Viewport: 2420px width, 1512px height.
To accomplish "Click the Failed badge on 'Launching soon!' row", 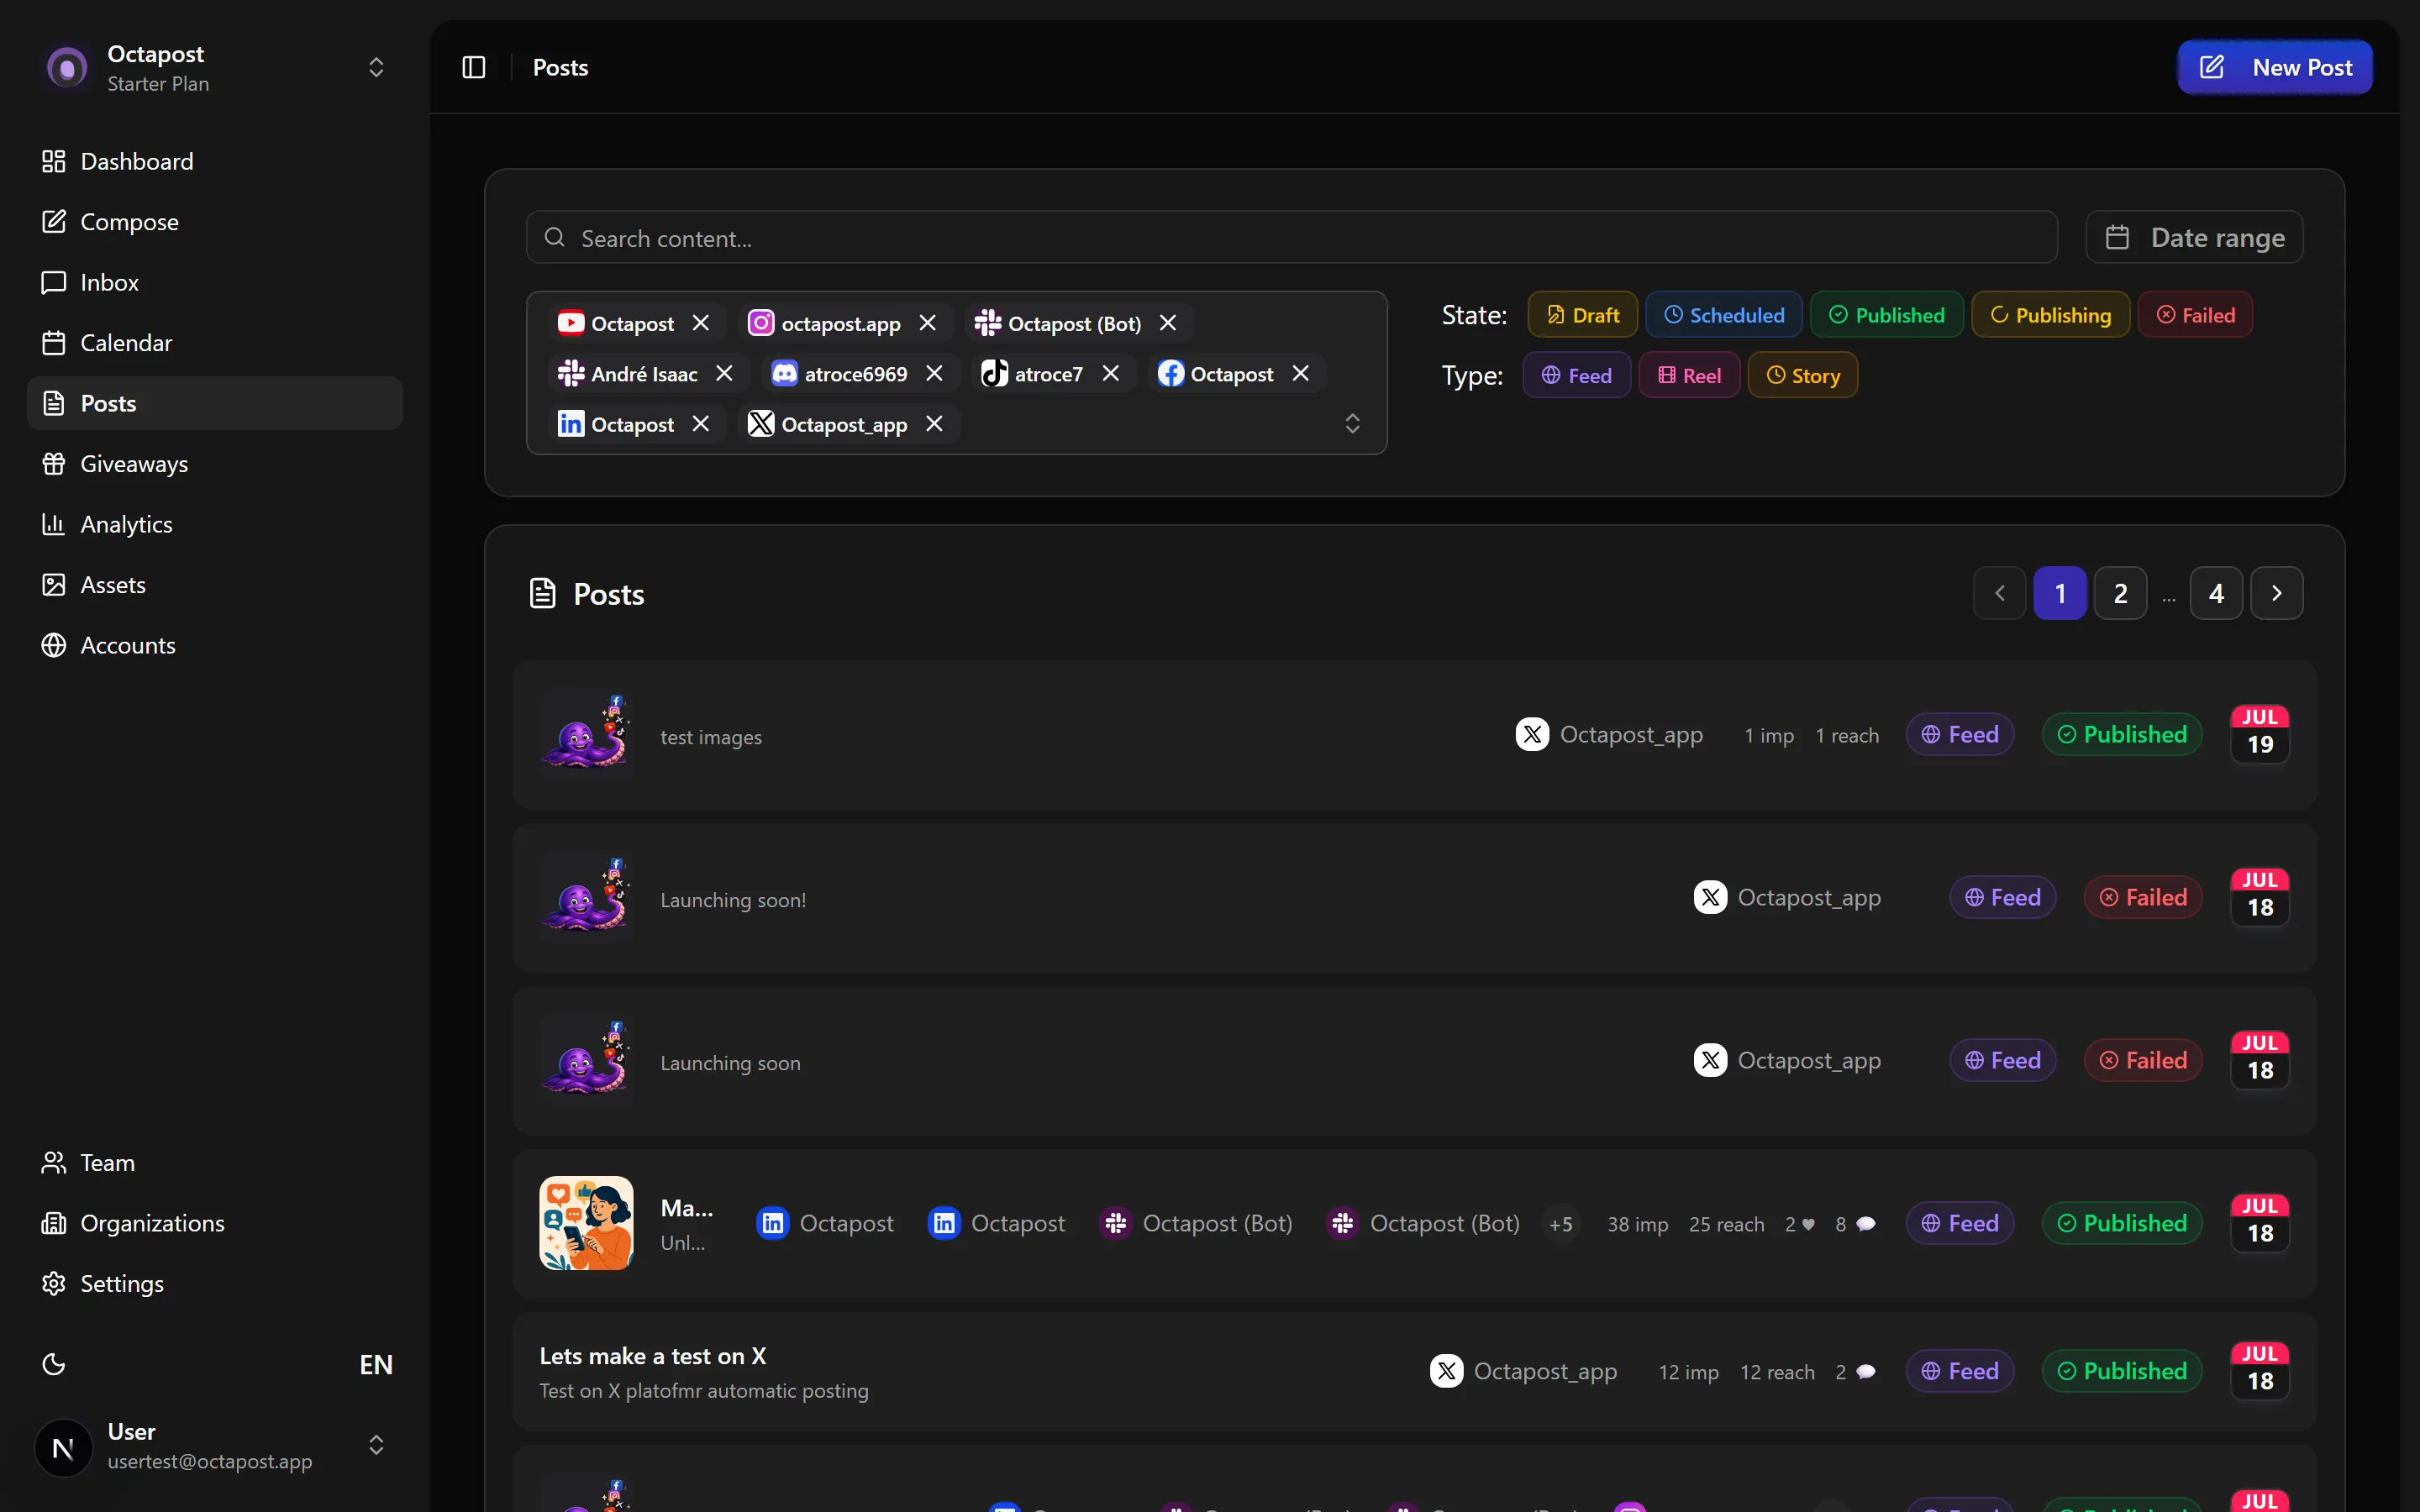I will click(x=2143, y=897).
